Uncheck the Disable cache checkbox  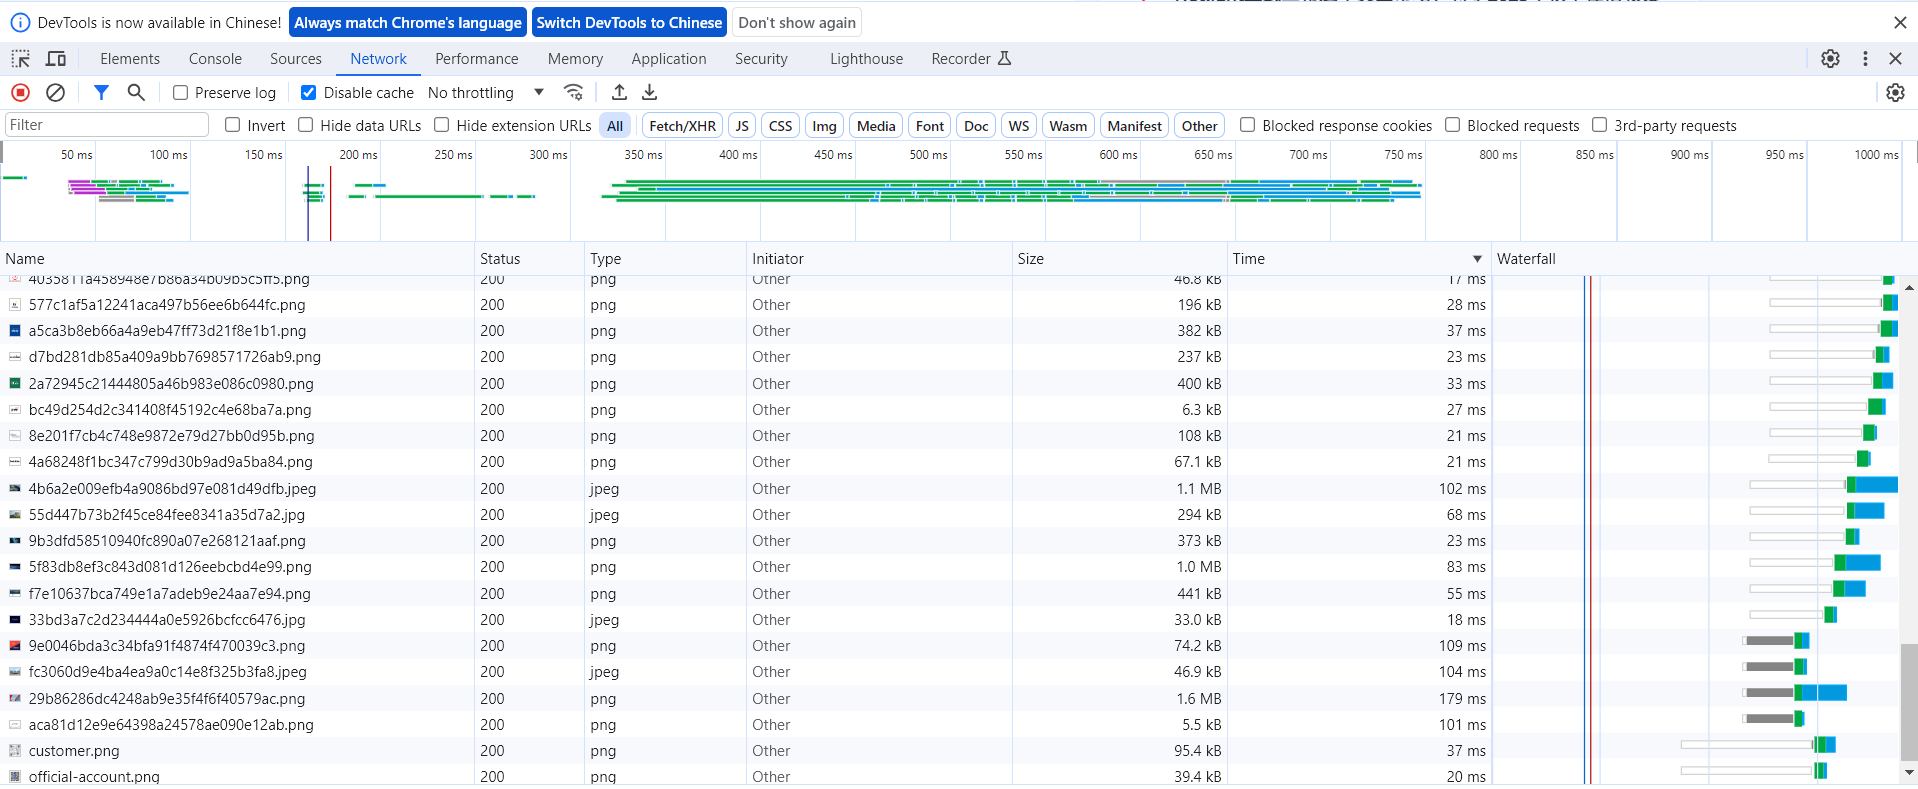pos(309,93)
